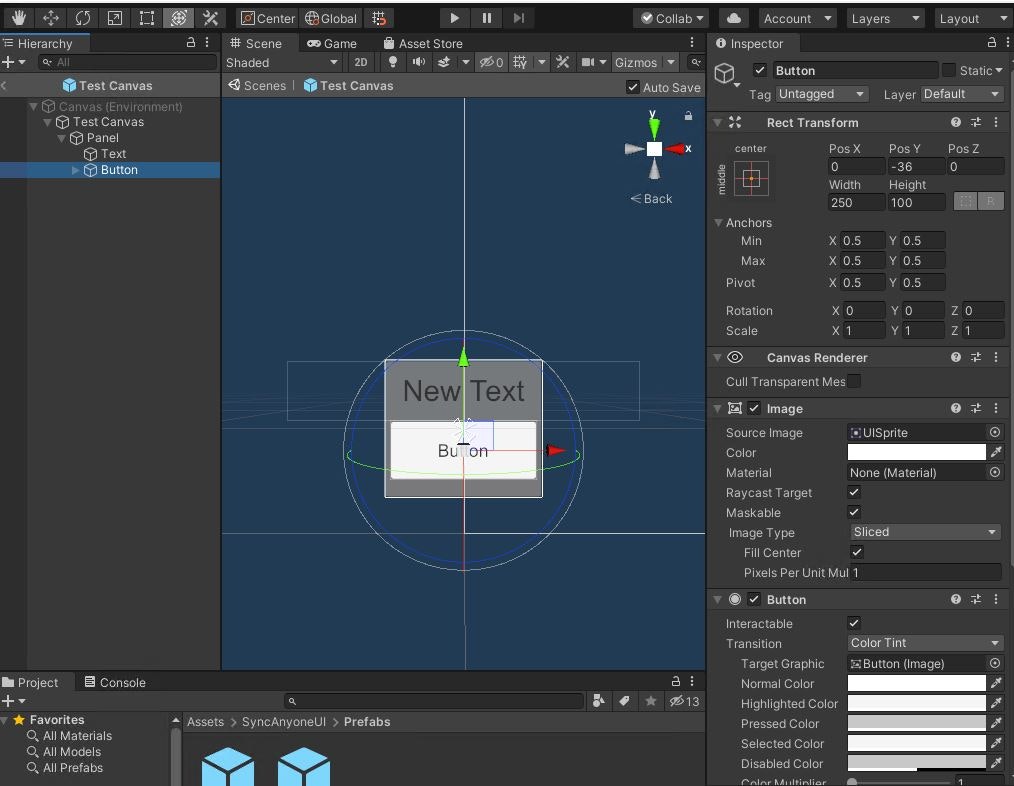Click the anchor presets box
Screen dimensions: 1014x786
[x=751, y=179]
